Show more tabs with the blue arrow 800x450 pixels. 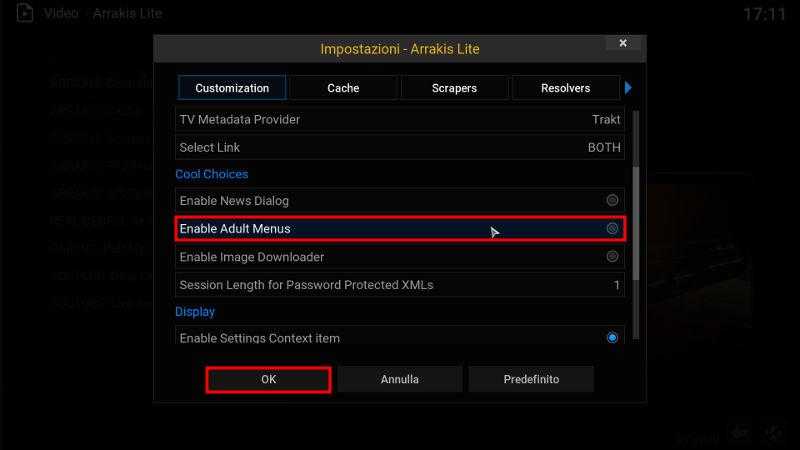(x=628, y=88)
